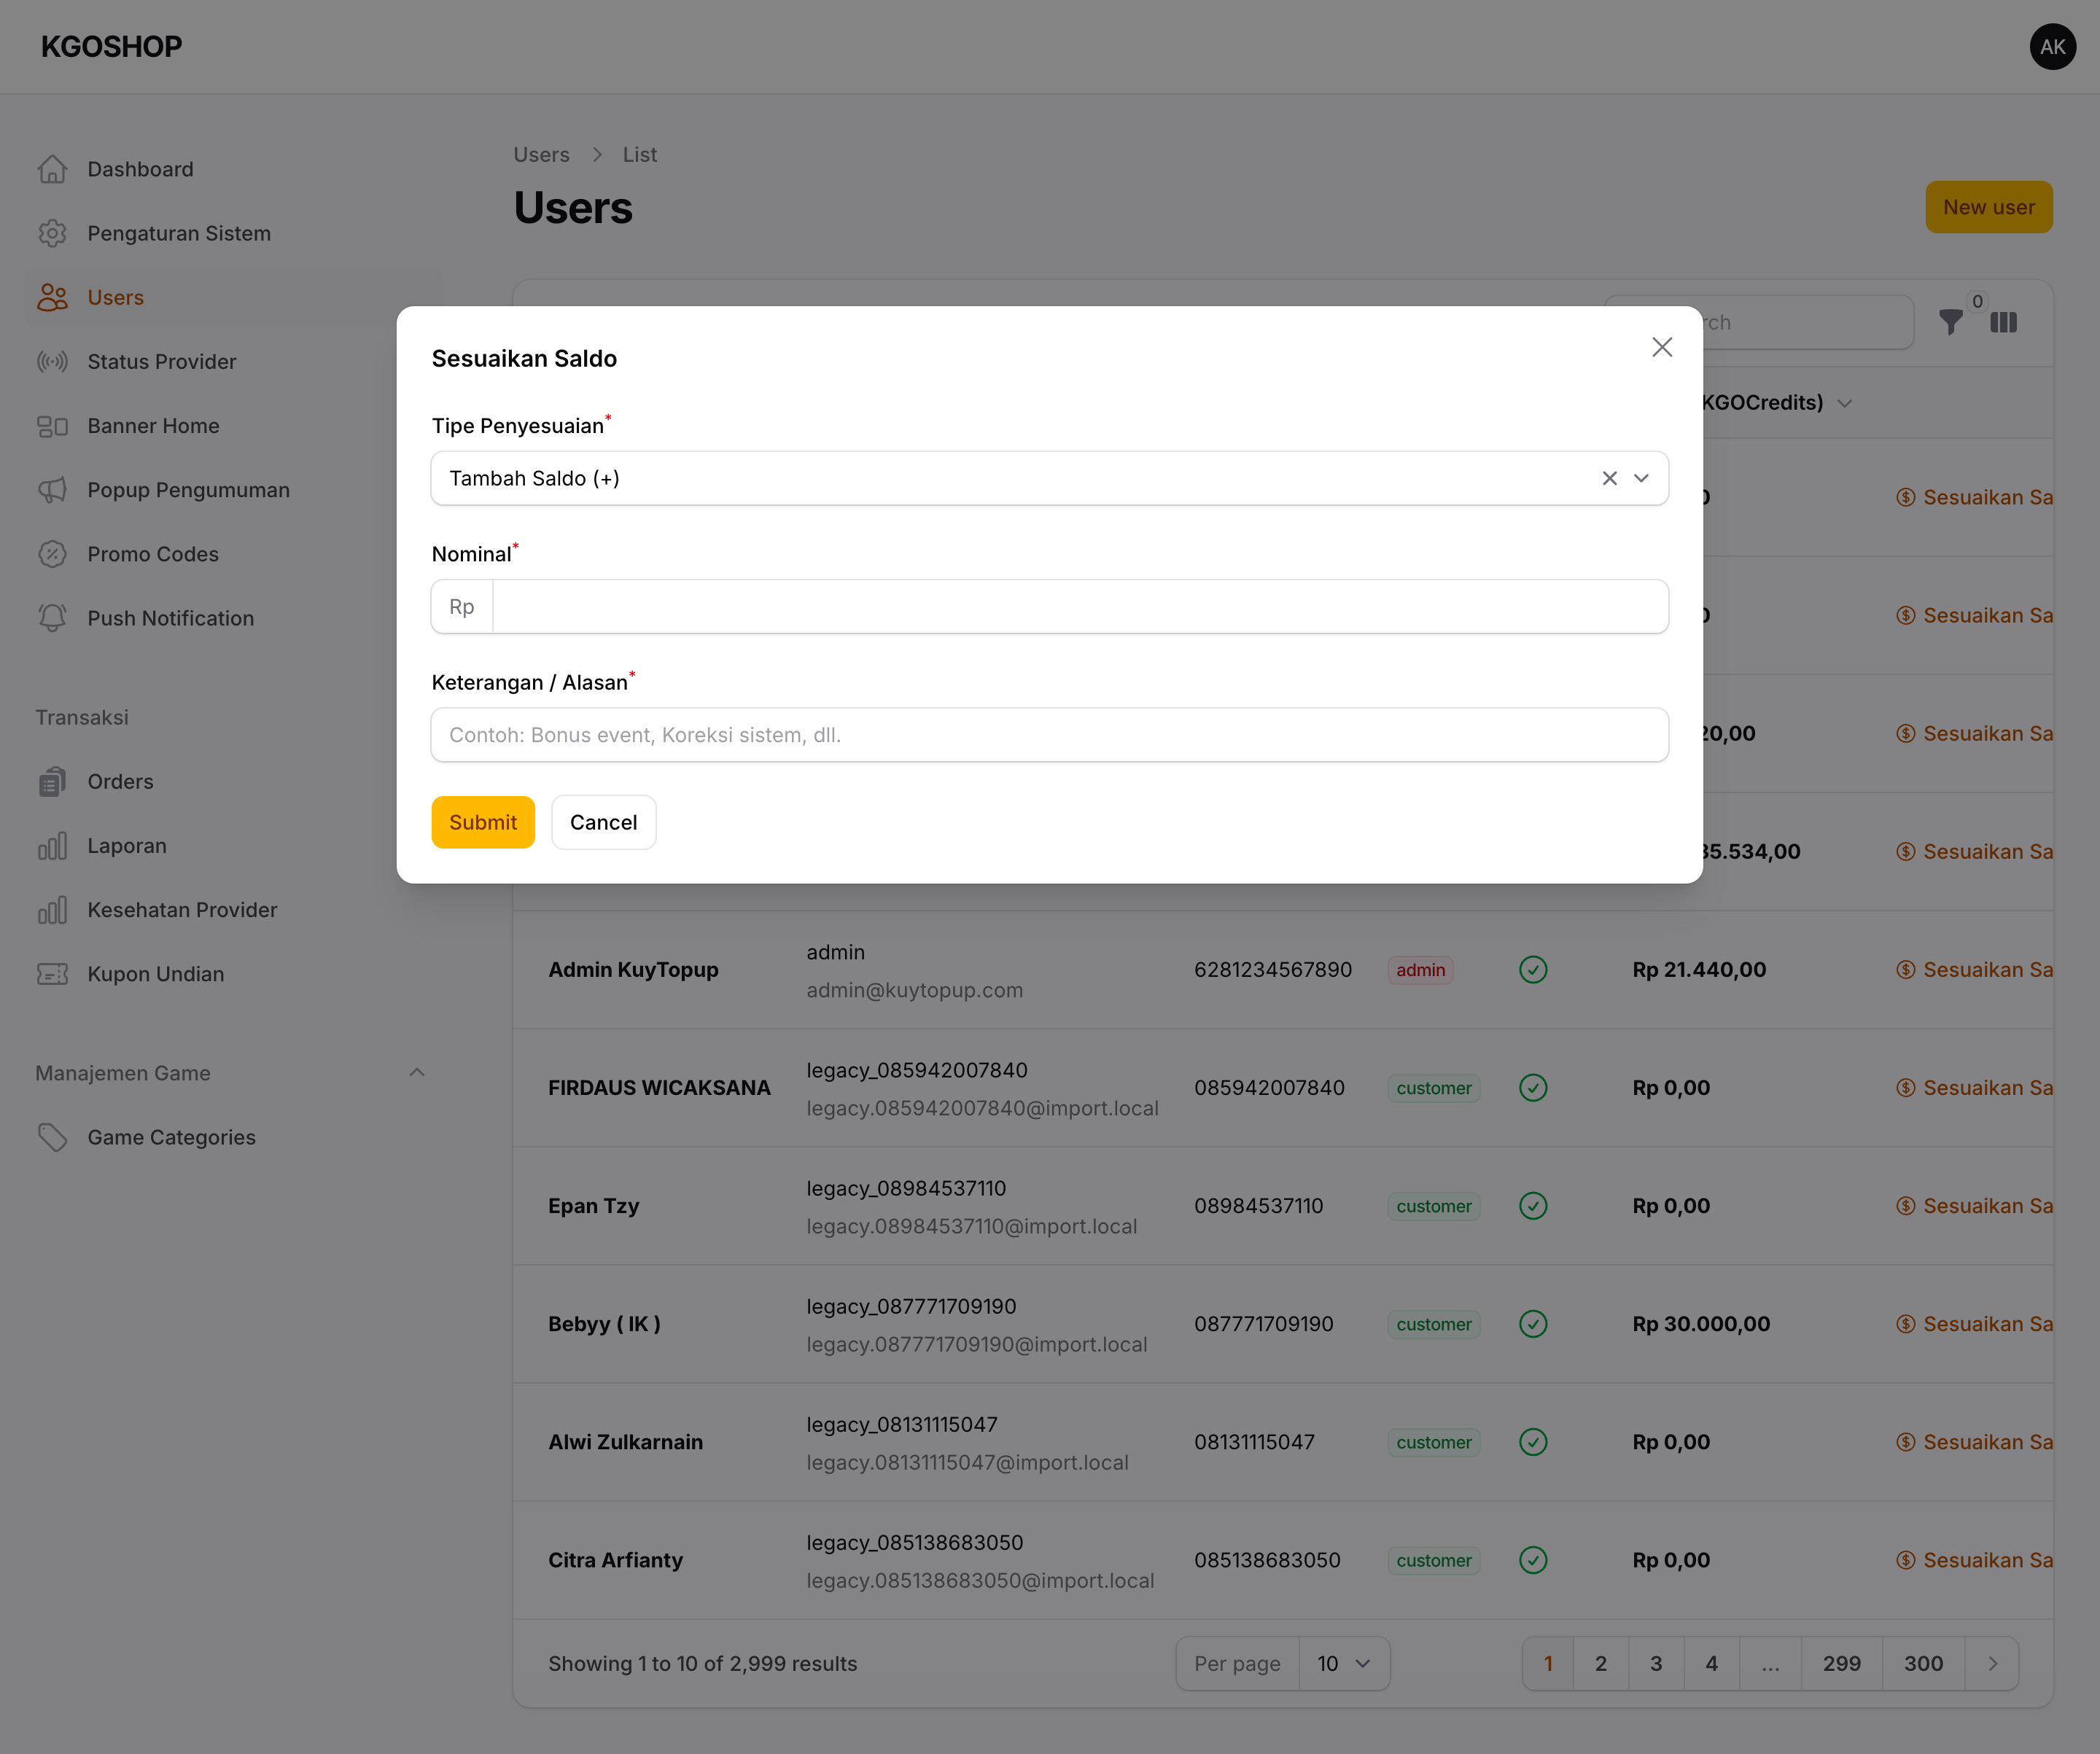The width and height of the screenshot is (2100, 1754).
Task: Go to pagination page 299
Action: pos(1841,1663)
